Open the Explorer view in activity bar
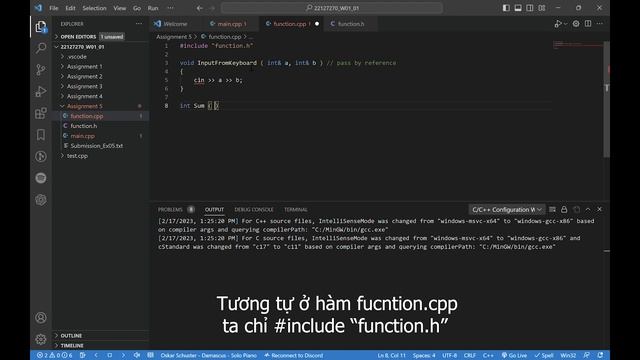This screenshot has width=640, height=360. pos(41,27)
